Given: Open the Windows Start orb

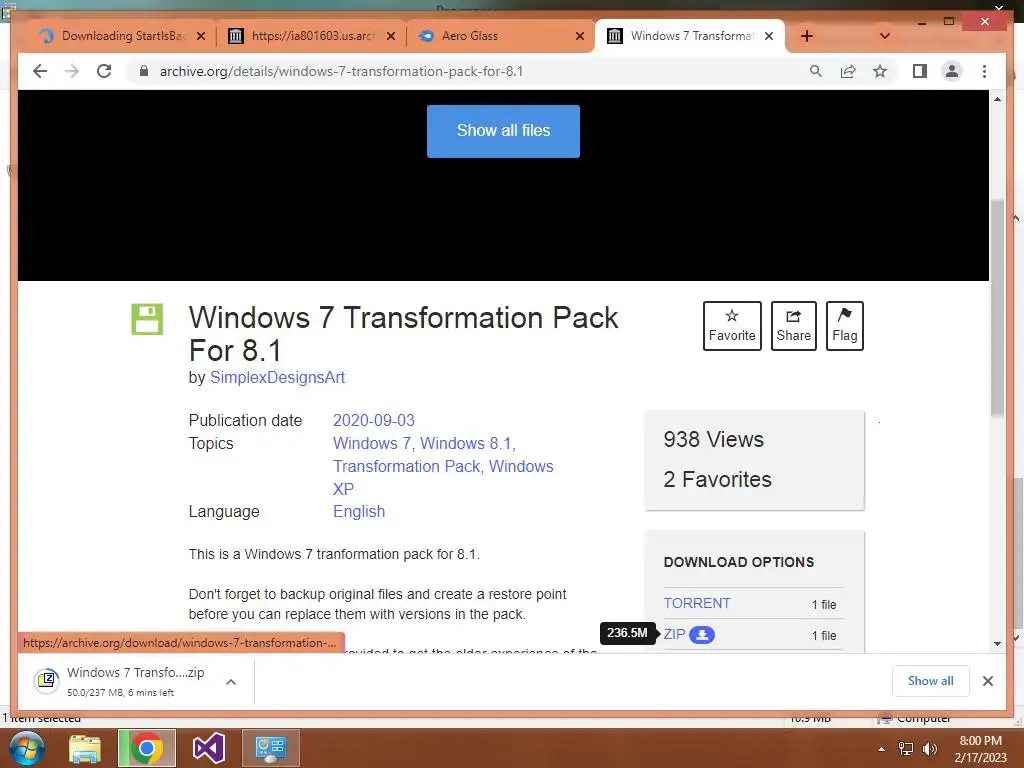Looking at the screenshot, I should click(x=27, y=748).
